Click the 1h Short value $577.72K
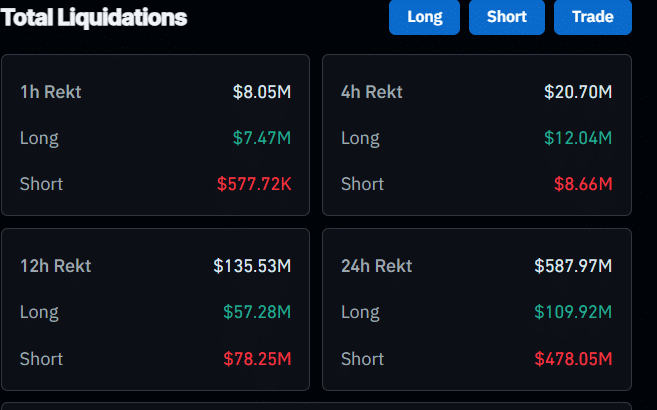Viewport: 657px width, 410px height. coord(254,184)
